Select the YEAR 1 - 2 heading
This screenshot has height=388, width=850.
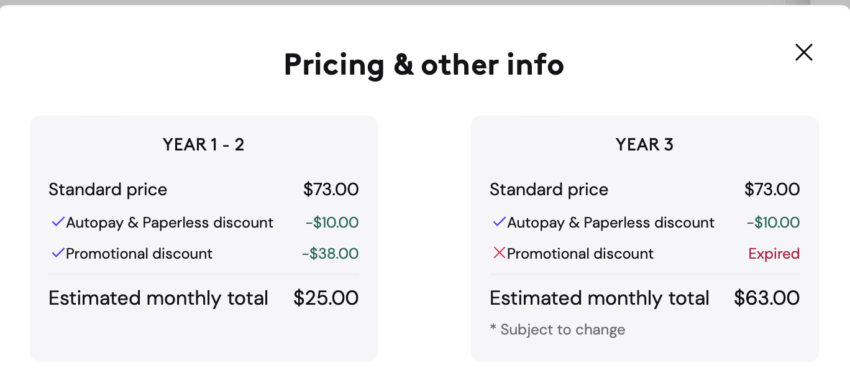point(203,145)
